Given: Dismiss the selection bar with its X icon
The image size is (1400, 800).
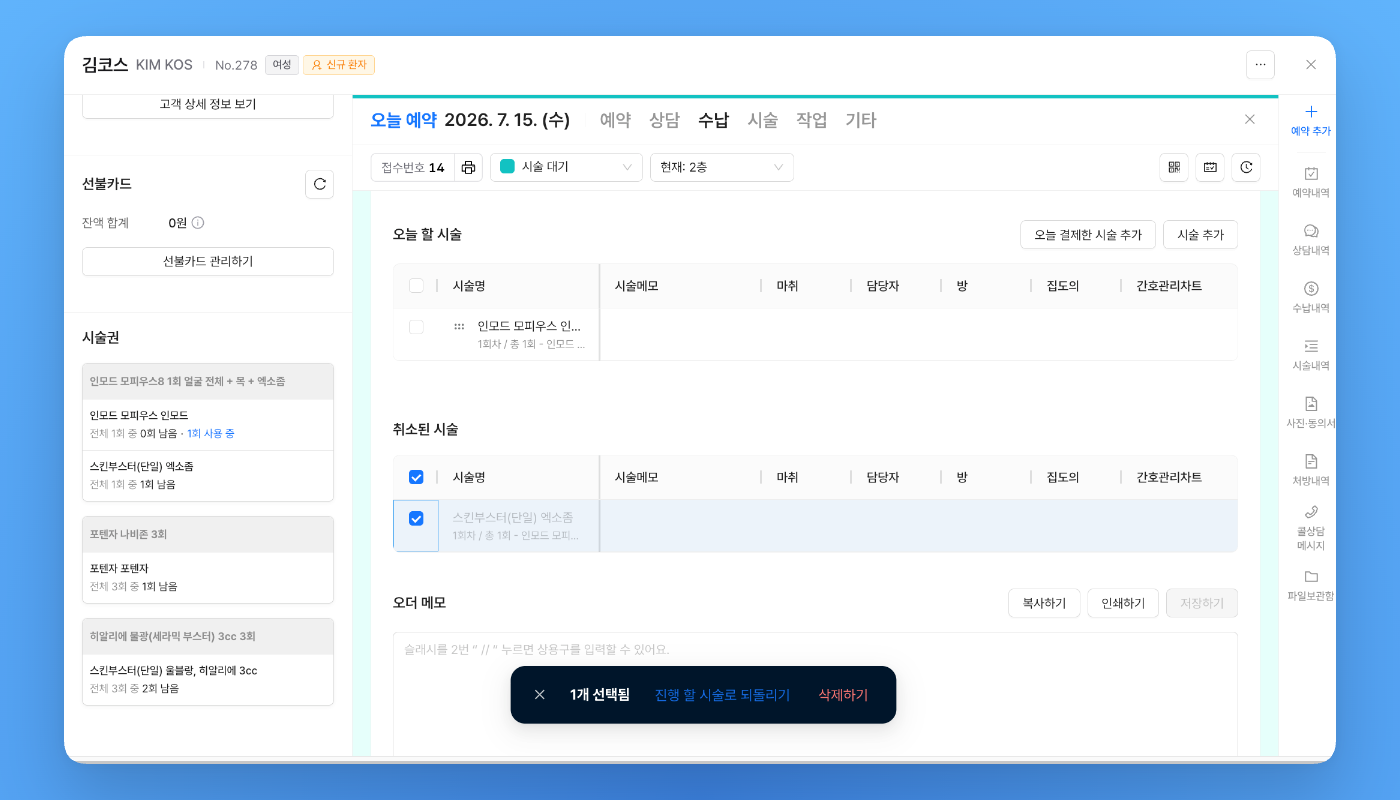Looking at the screenshot, I should 540,695.
